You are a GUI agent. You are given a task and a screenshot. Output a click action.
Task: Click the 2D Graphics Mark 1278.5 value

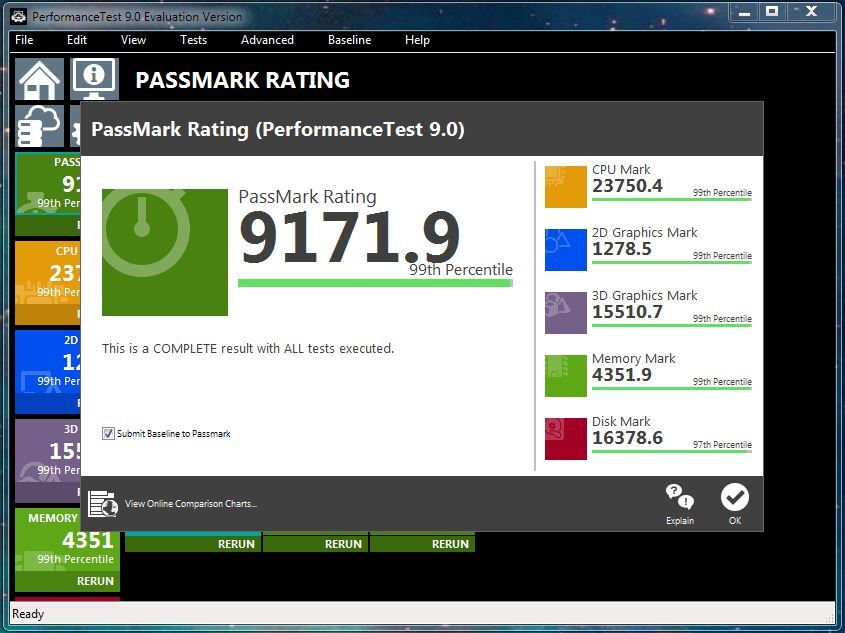(x=622, y=249)
